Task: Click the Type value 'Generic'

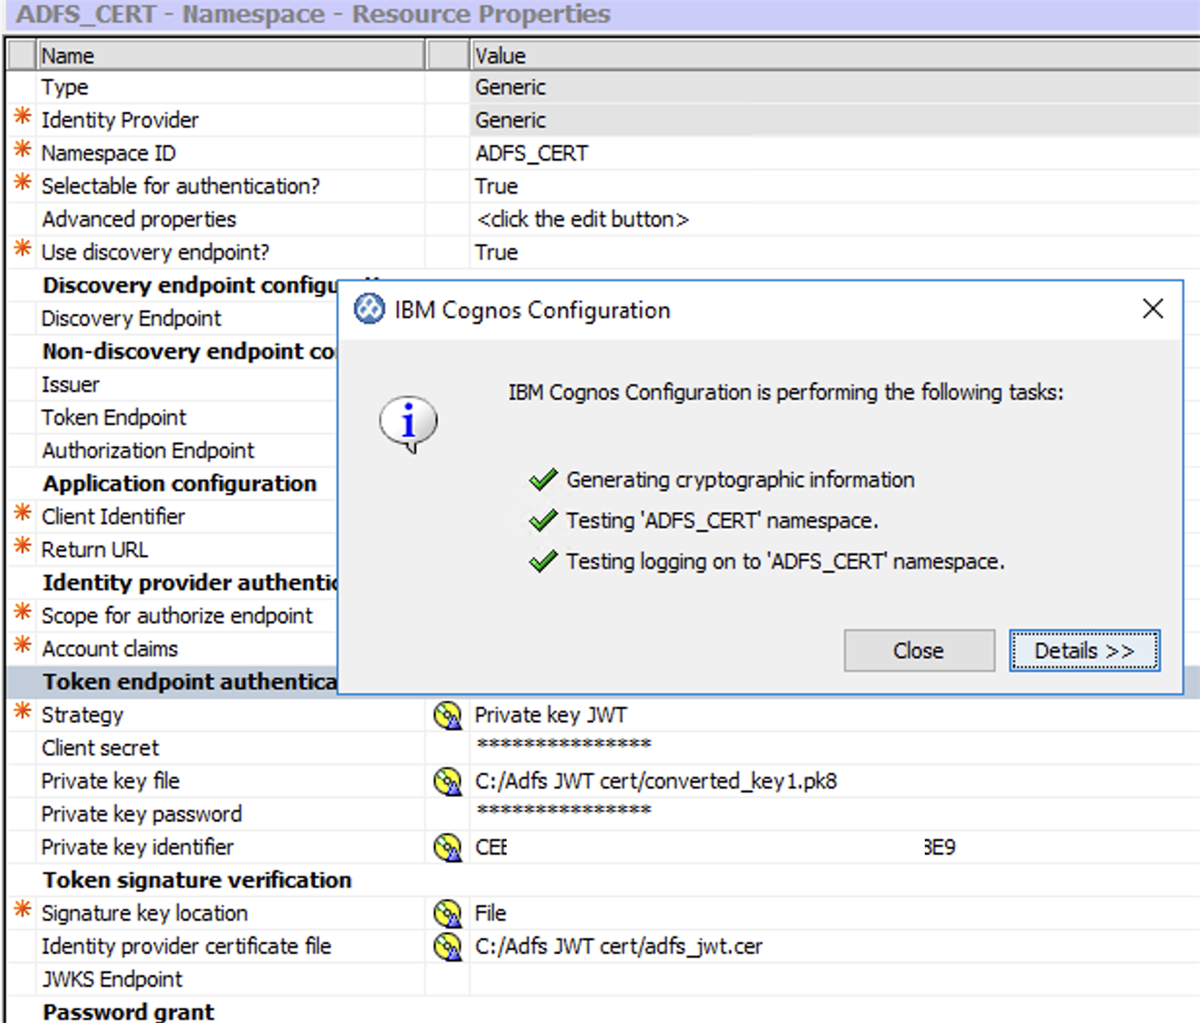Action: tap(511, 87)
